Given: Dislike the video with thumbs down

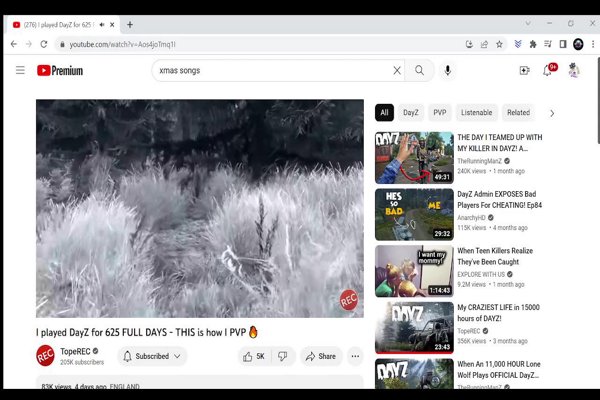Looking at the screenshot, I should click(x=283, y=356).
